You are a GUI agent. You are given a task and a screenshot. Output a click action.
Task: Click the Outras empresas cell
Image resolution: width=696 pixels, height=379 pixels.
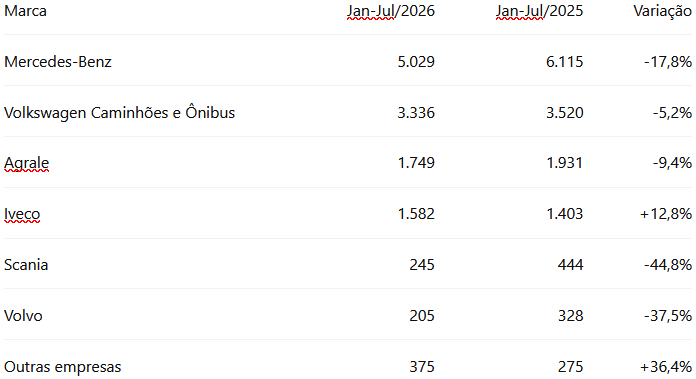pyautogui.click(x=63, y=367)
